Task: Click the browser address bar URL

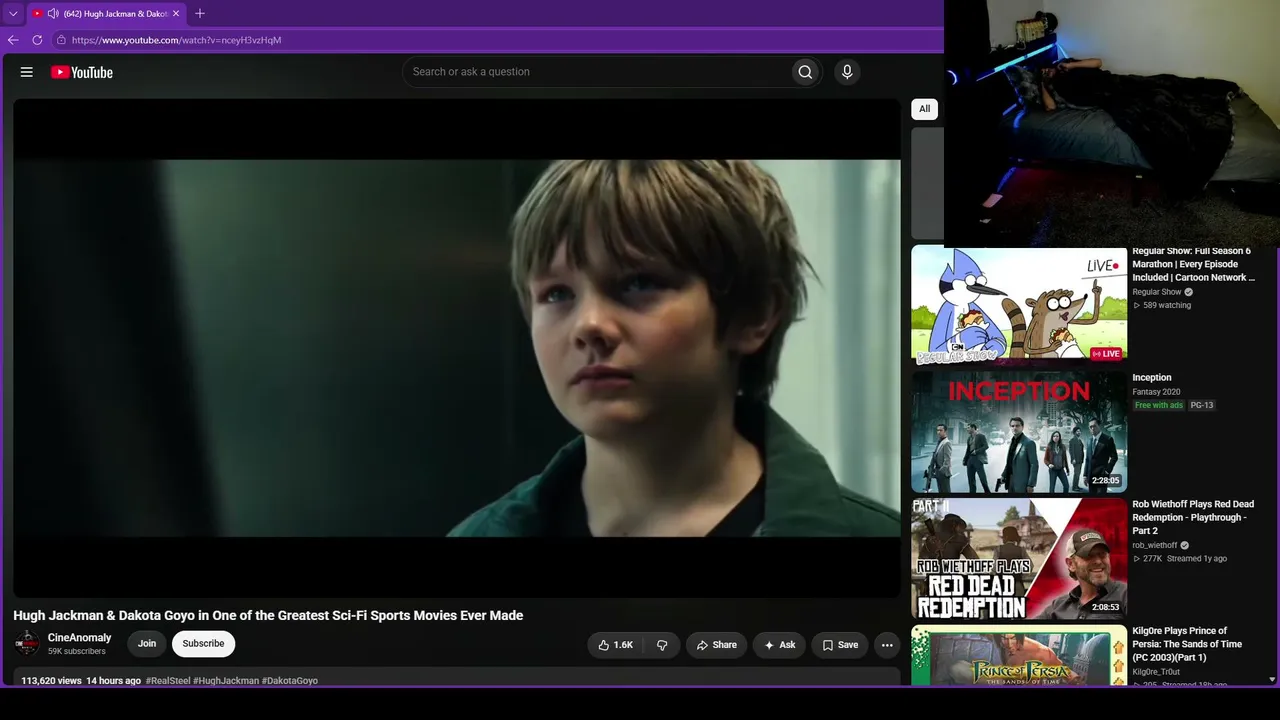Action: pyautogui.click(x=176, y=40)
